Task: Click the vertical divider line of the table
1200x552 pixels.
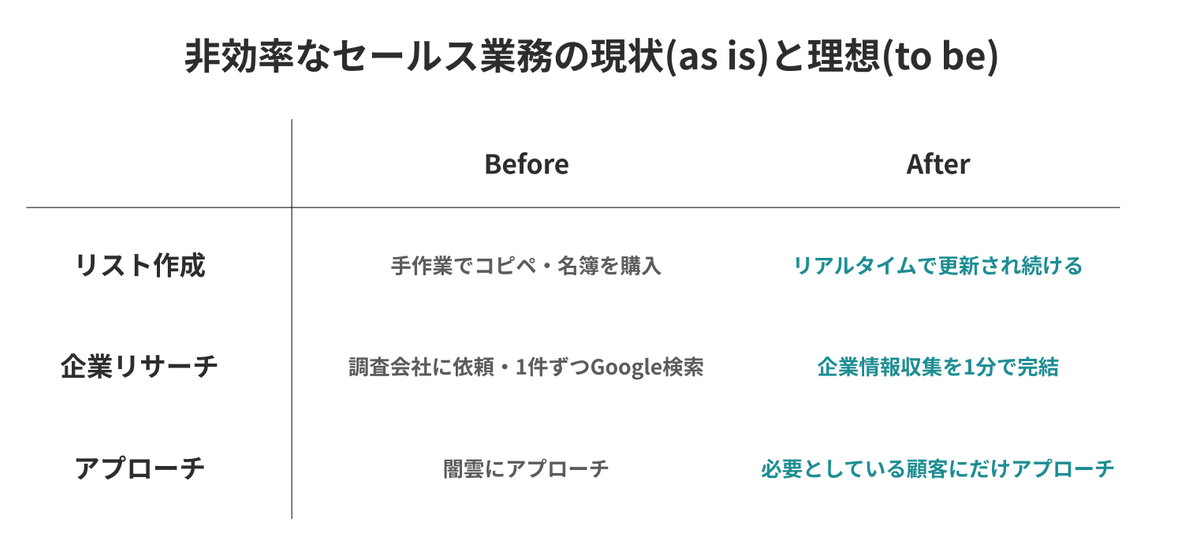Action: 292,318
